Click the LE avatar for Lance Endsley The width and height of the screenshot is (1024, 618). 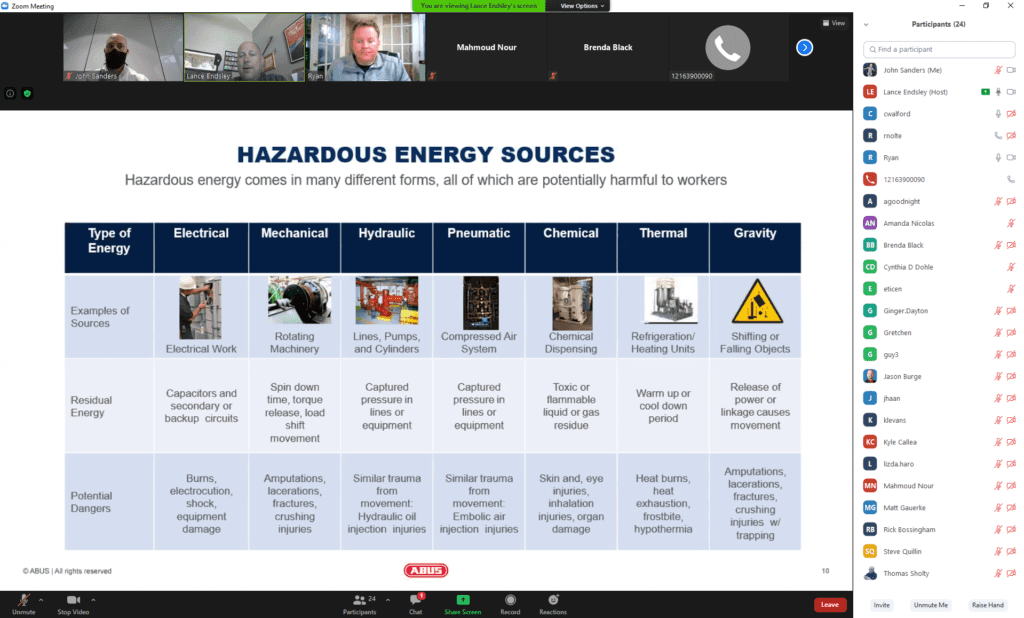coord(870,92)
